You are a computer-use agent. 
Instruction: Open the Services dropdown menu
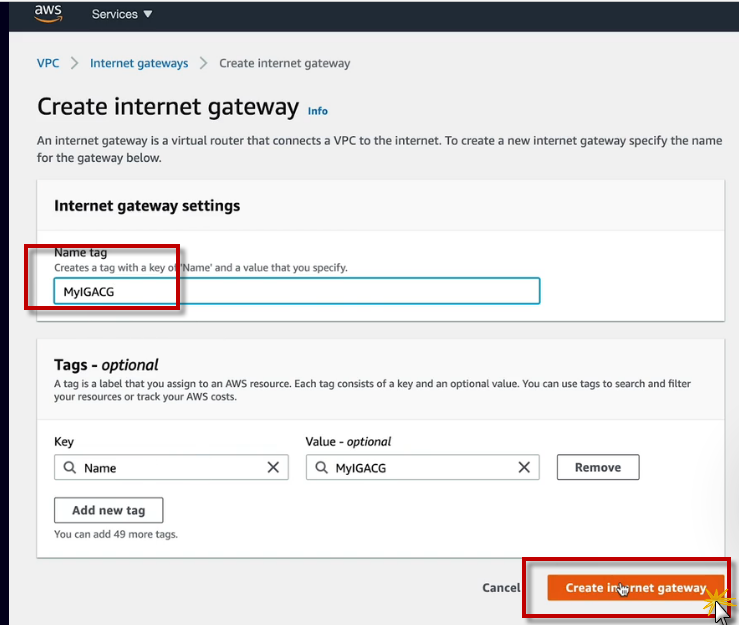coord(121,14)
